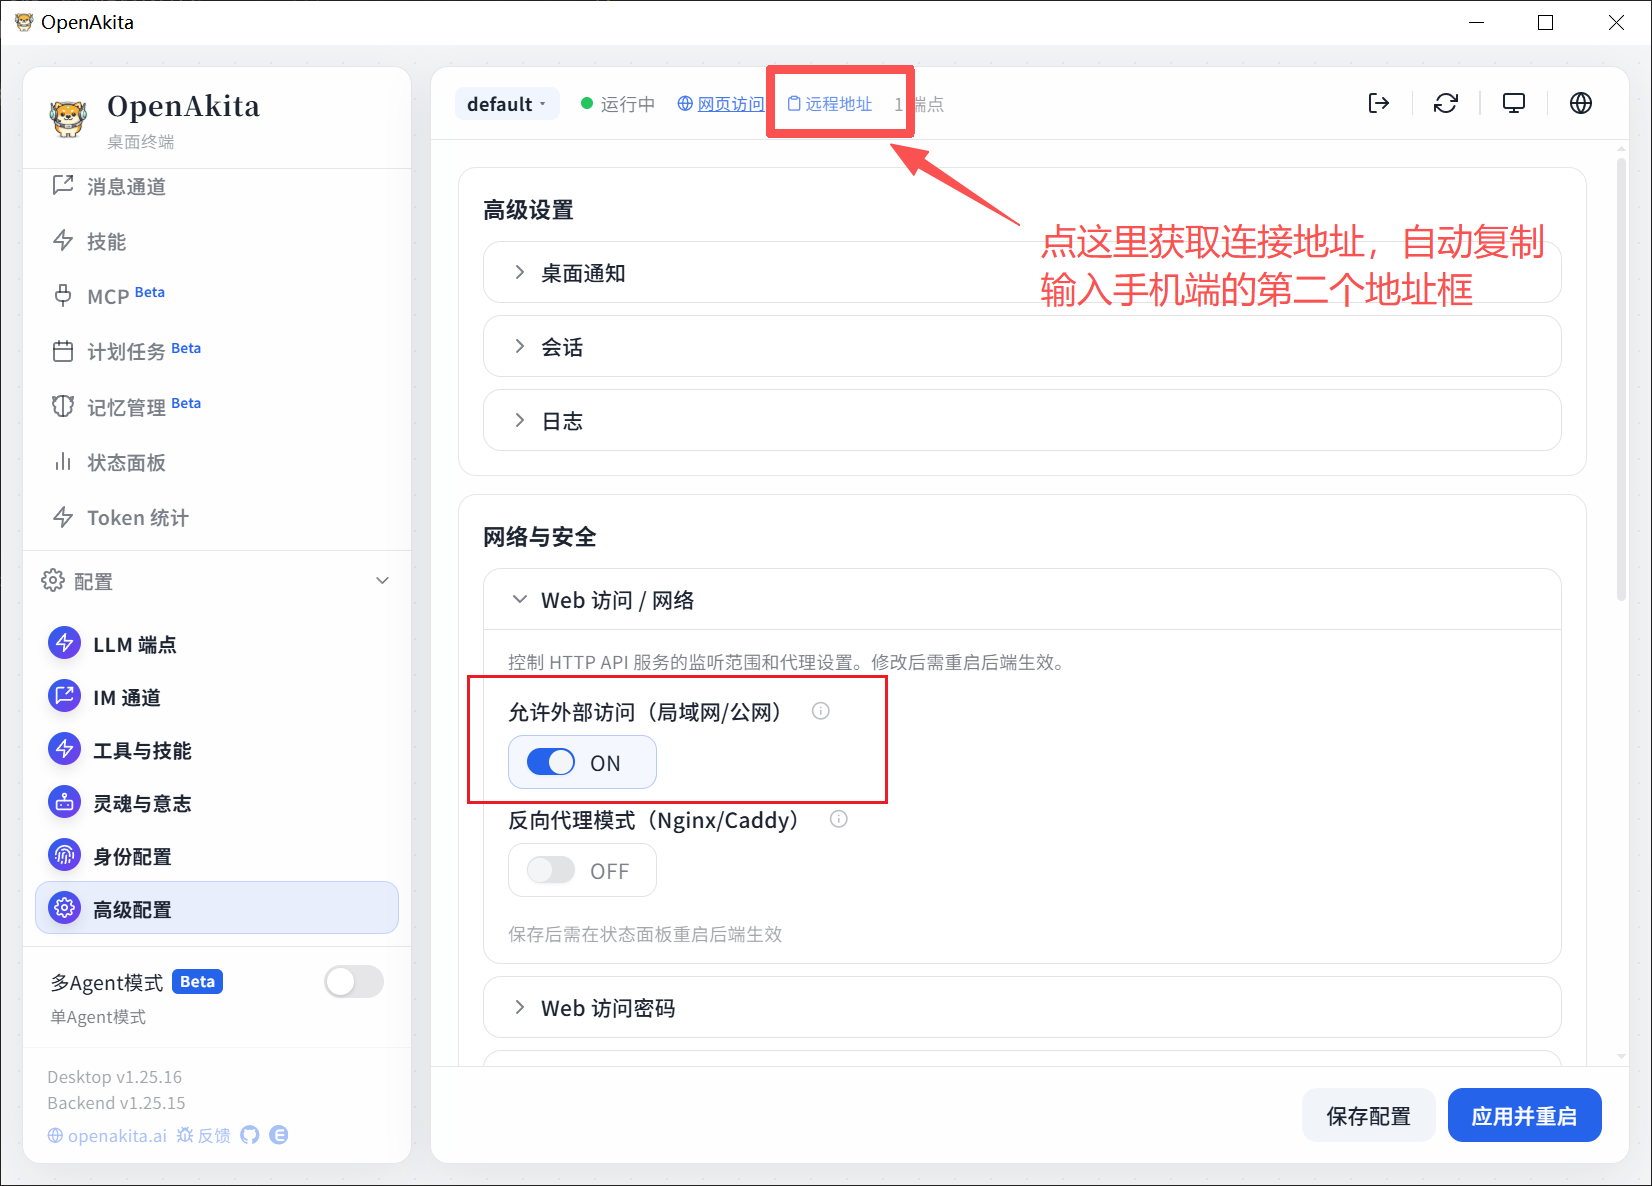Expand the 日志 settings row
Image resolution: width=1652 pixels, height=1186 pixels.
click(x=1022, y=420)
